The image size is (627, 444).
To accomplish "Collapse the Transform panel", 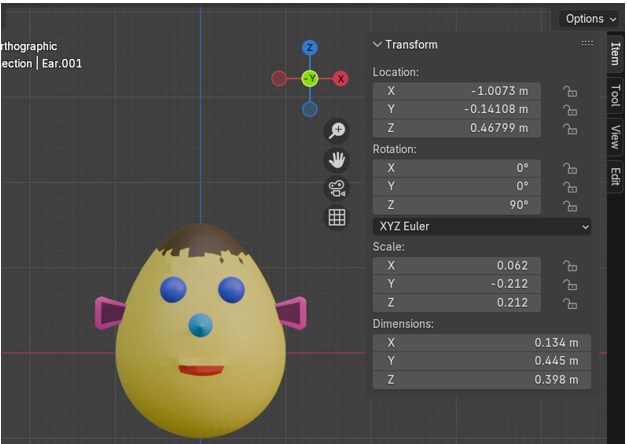I will tap(378, 45).
